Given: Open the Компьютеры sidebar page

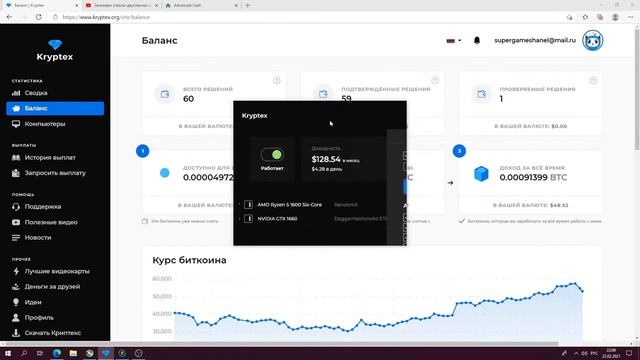Looking at the screenshot, I should pos(45,124).
